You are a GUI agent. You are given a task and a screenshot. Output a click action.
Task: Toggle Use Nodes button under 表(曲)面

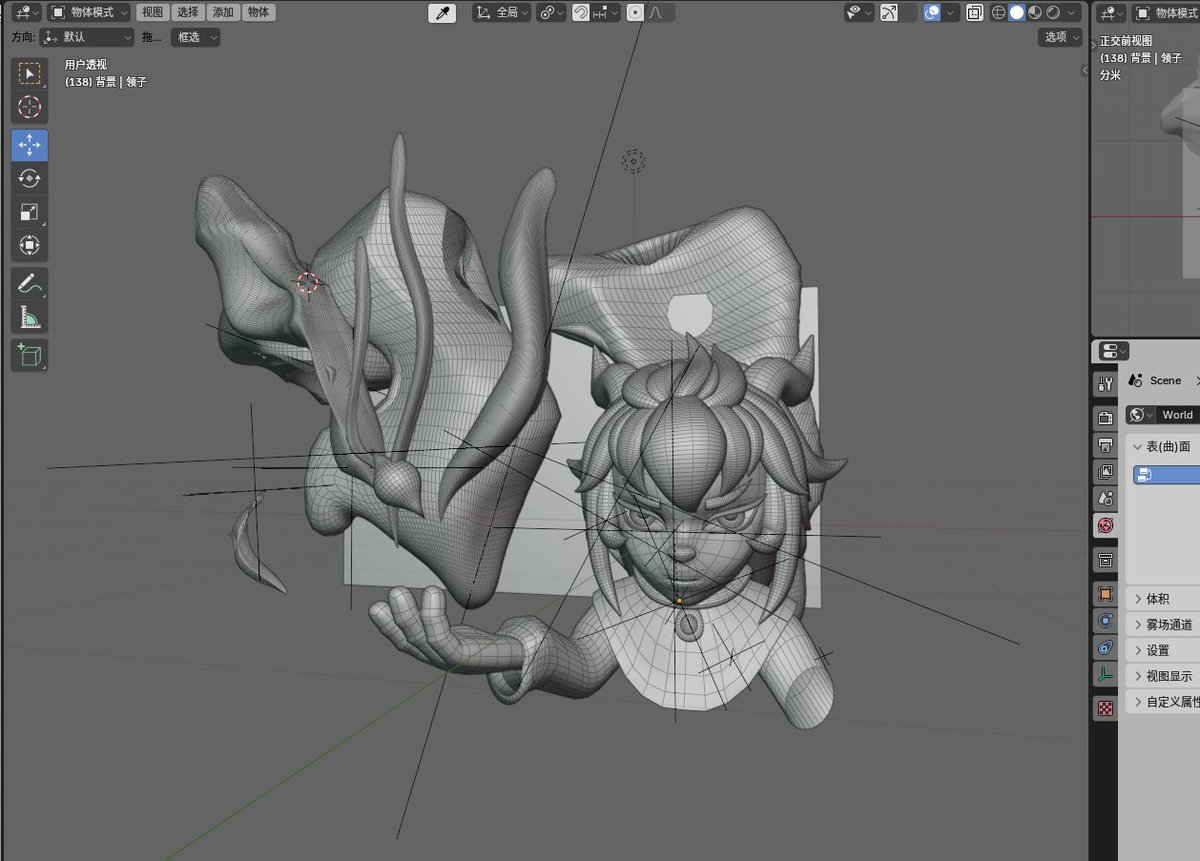(1166, 475)
